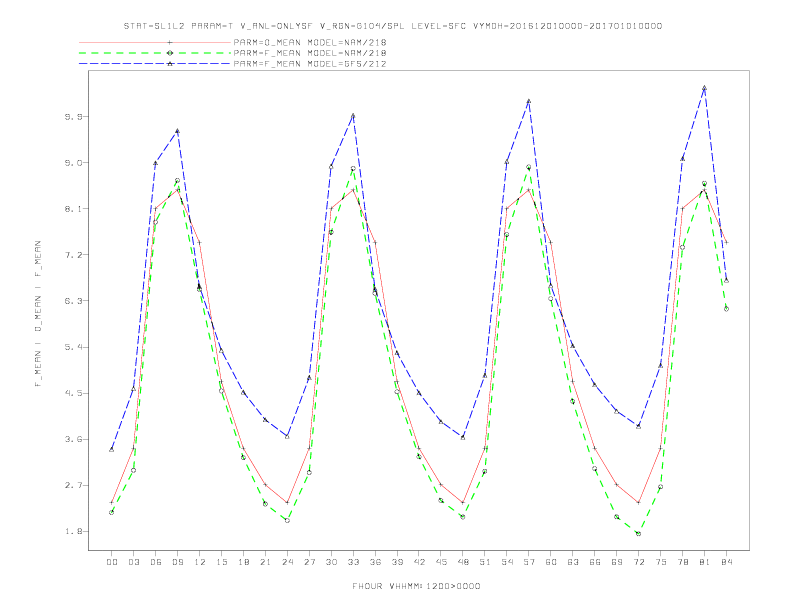Click the x-axis tick label 45
This screenshot has height=612, width=792.
(441, 562)
